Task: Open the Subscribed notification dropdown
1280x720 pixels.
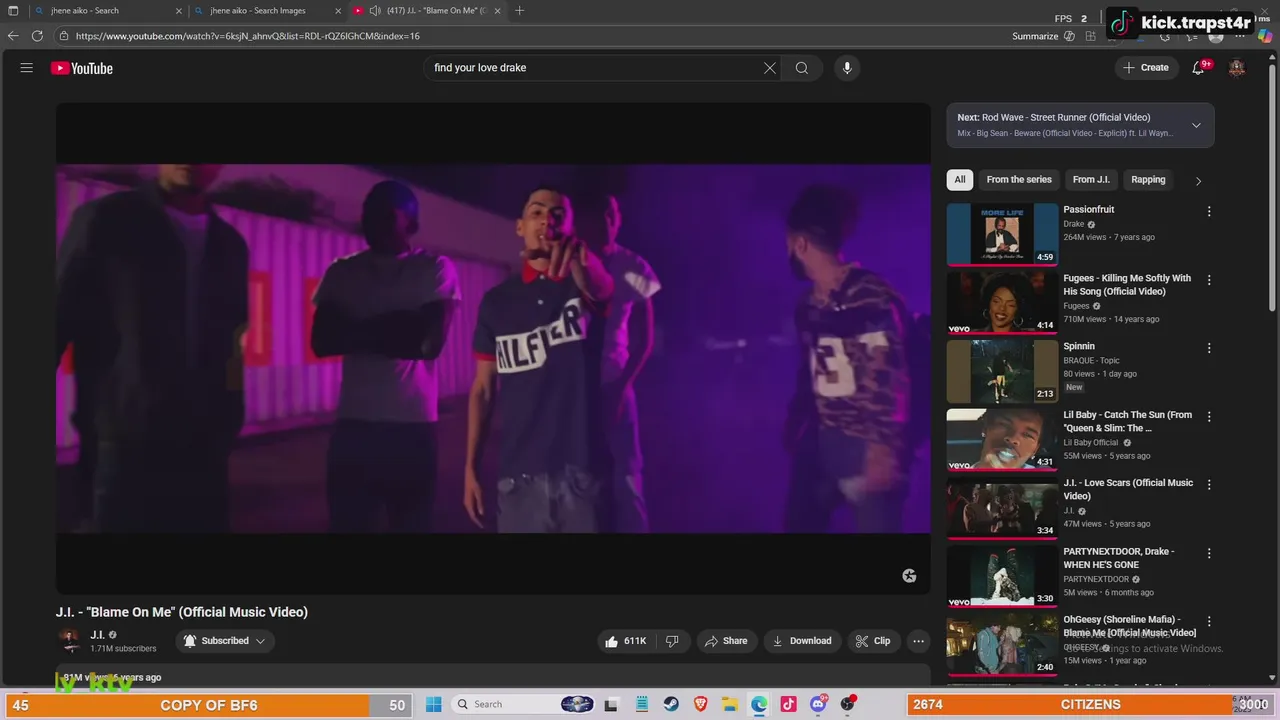Action: (x=225, y=641)
